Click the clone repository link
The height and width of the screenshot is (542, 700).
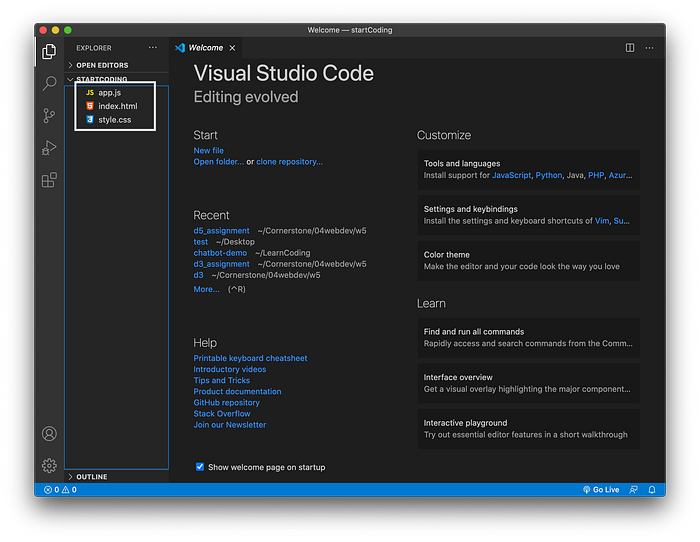tap(289, 162)
